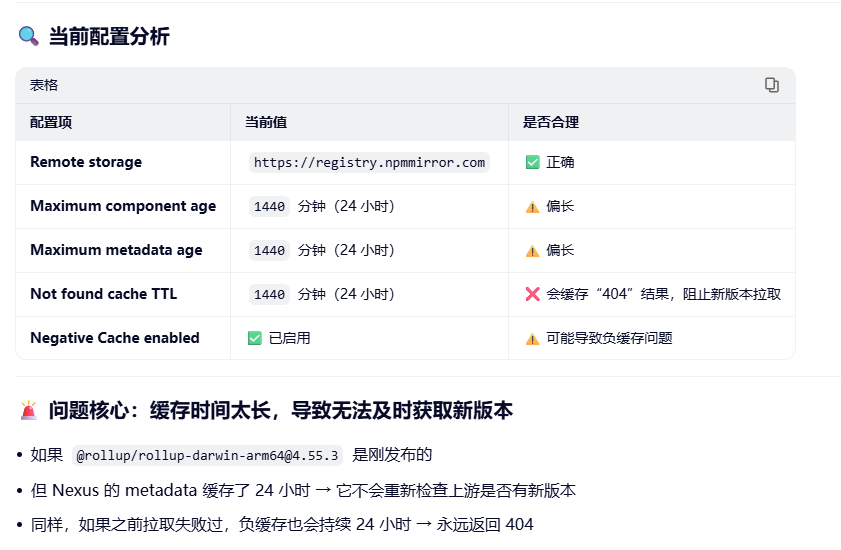Click the 表格 label above the table

44,85
